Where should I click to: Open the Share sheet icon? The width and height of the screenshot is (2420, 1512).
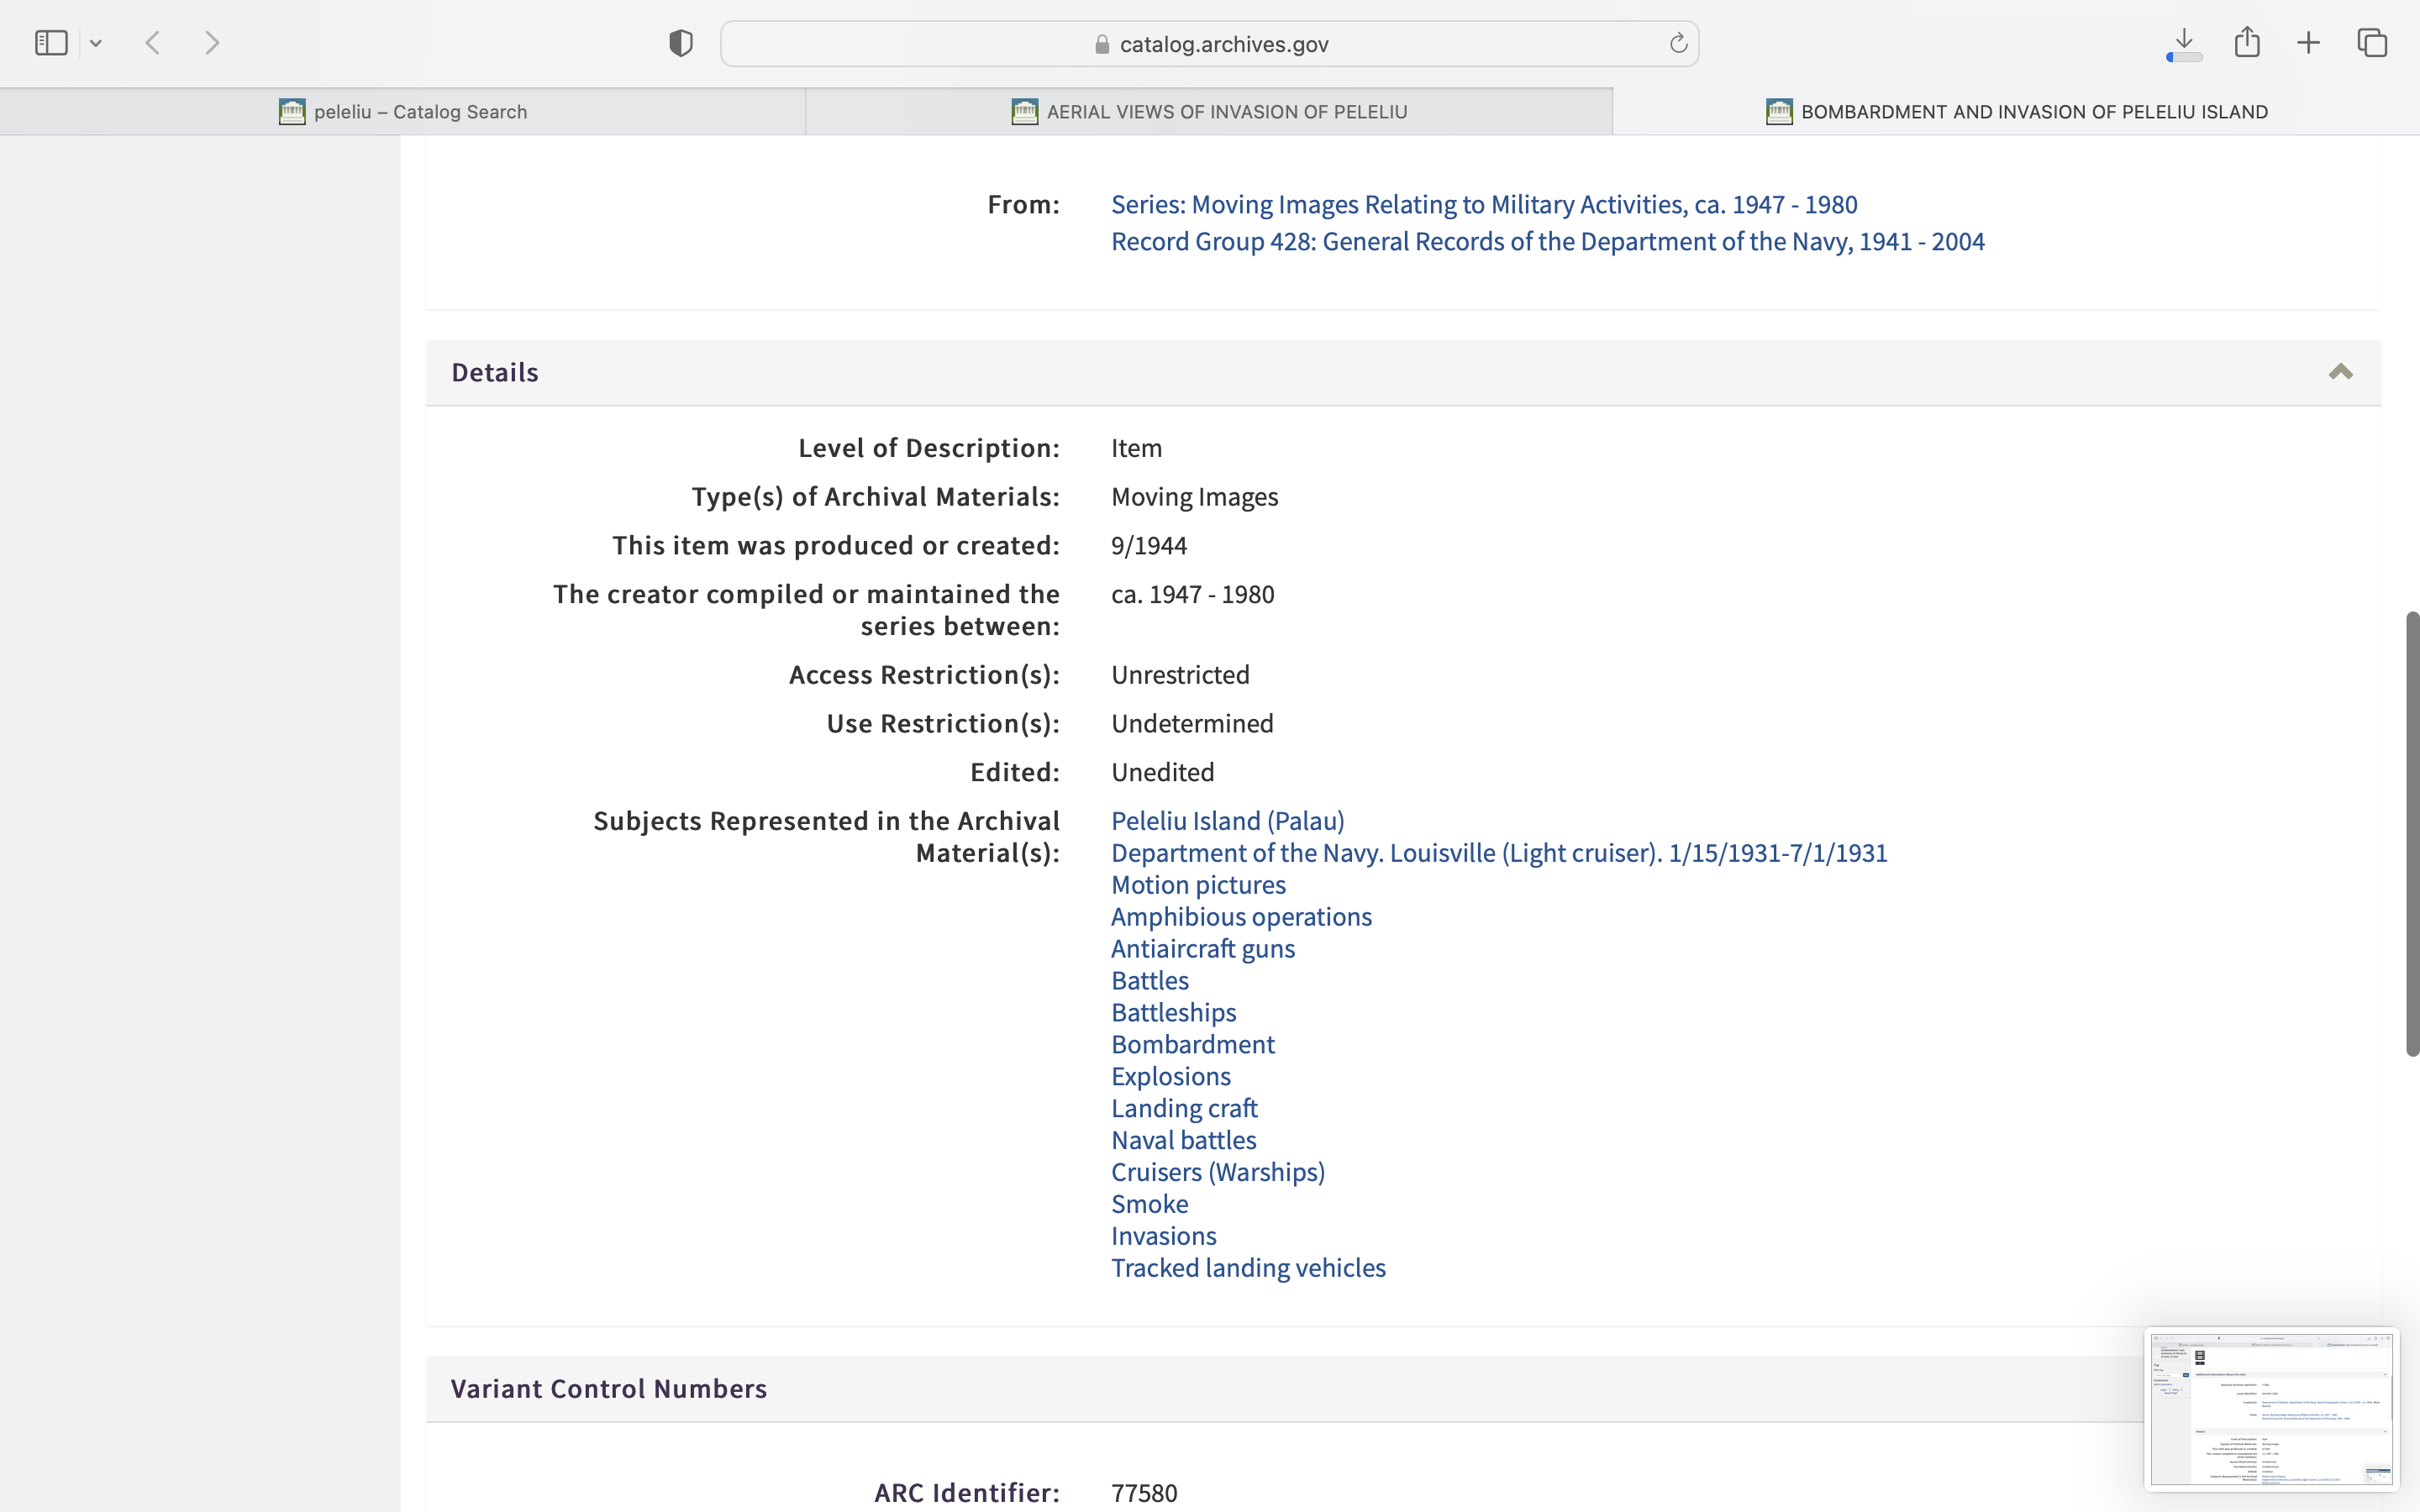point(2247,42)
